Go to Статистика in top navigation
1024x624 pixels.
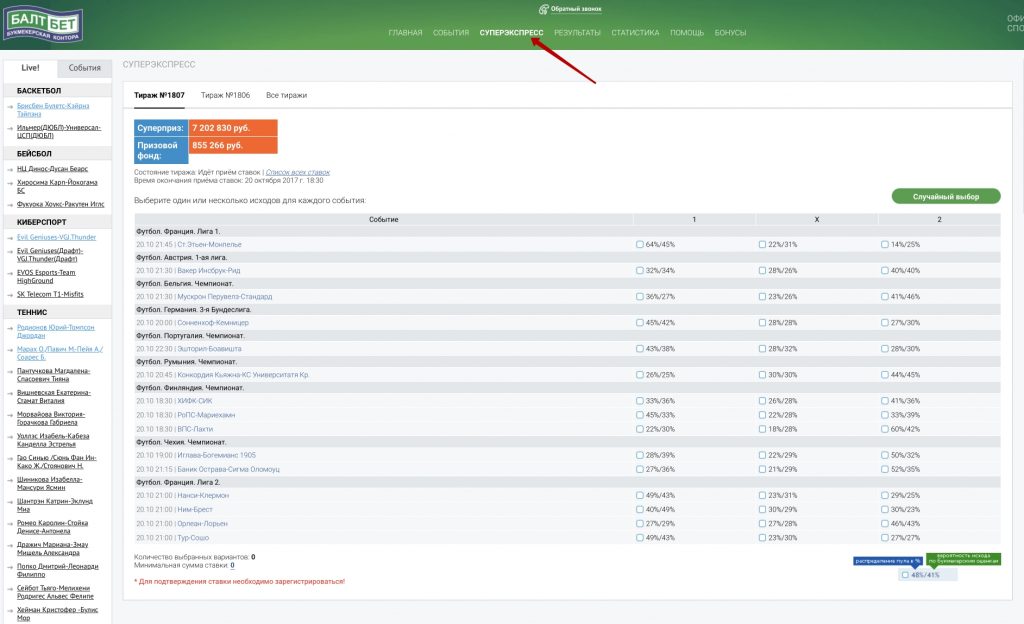635,33
